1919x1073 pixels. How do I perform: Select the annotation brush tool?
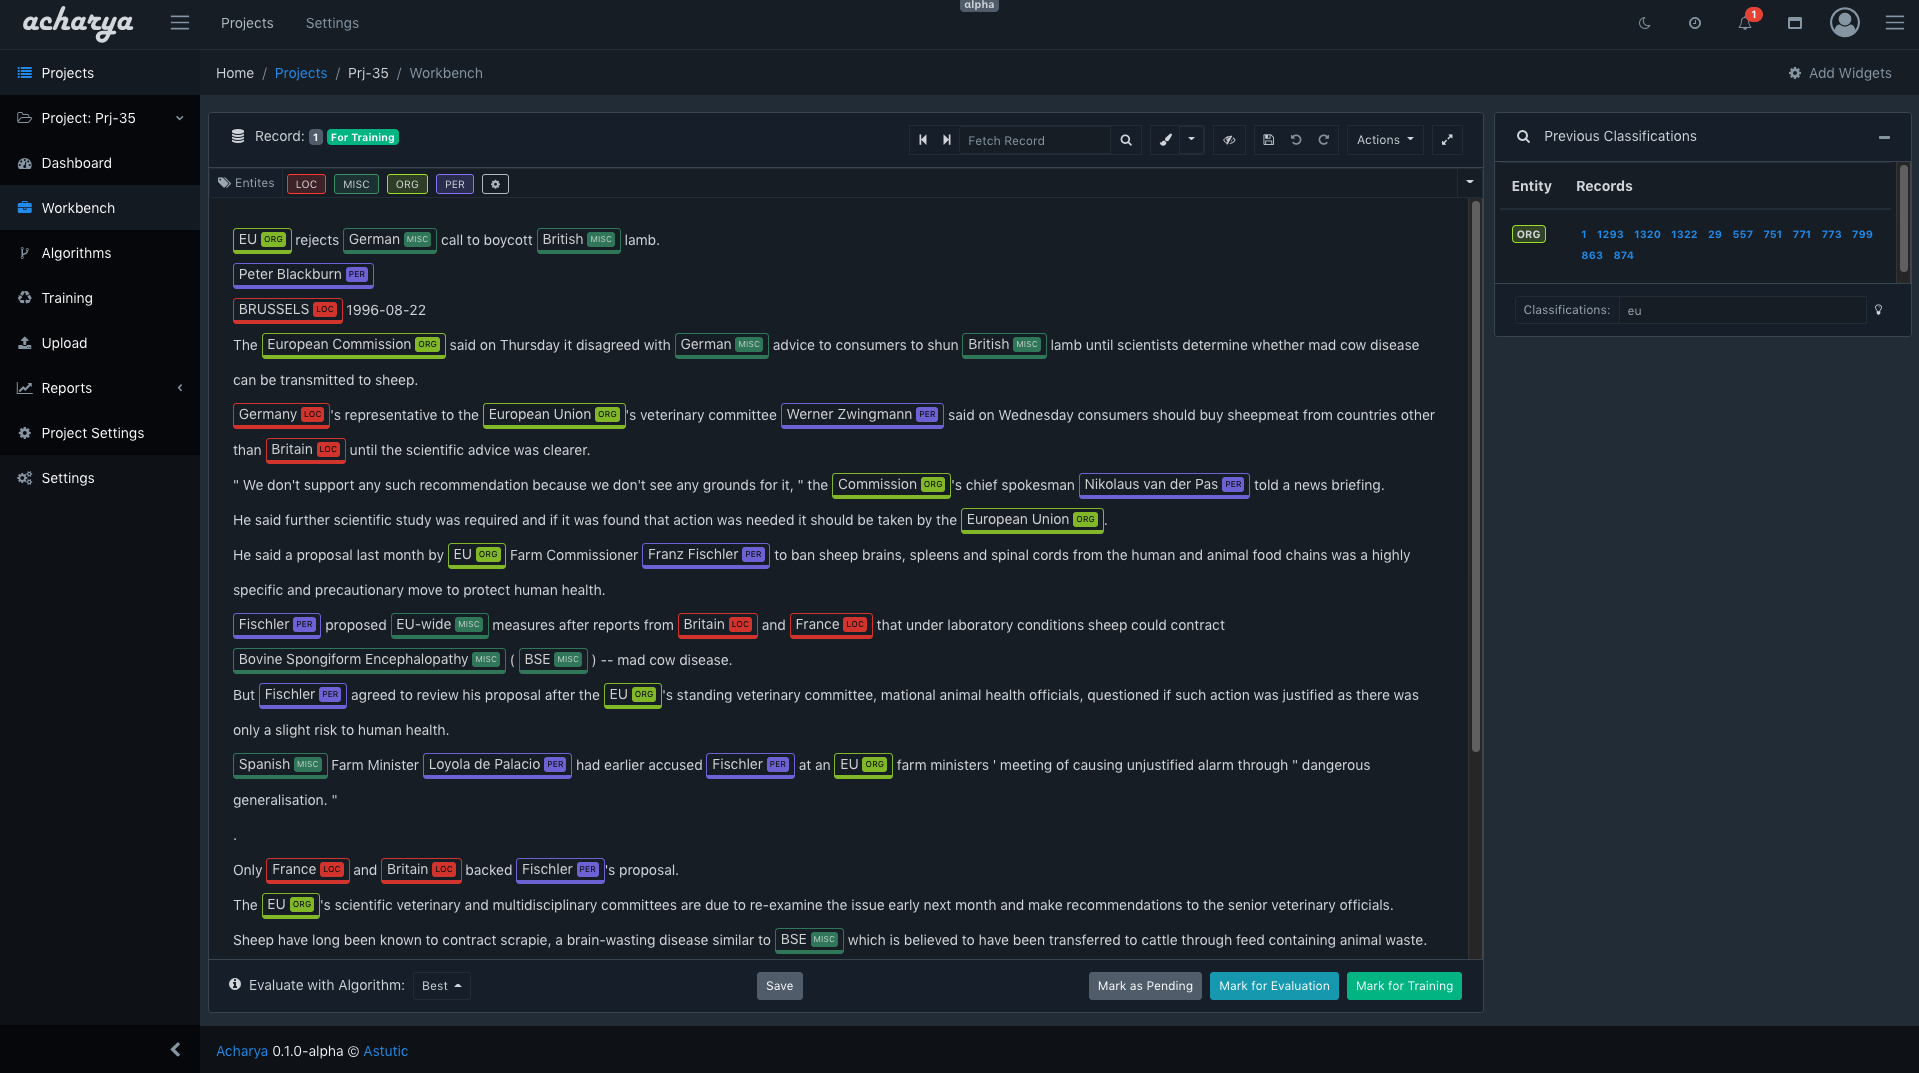coord(1164,140)
